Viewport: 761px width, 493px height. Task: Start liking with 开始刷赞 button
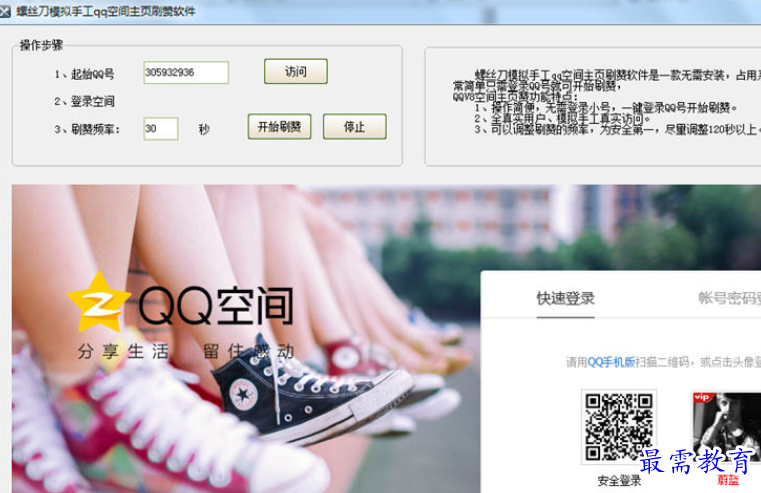(279, 127)
